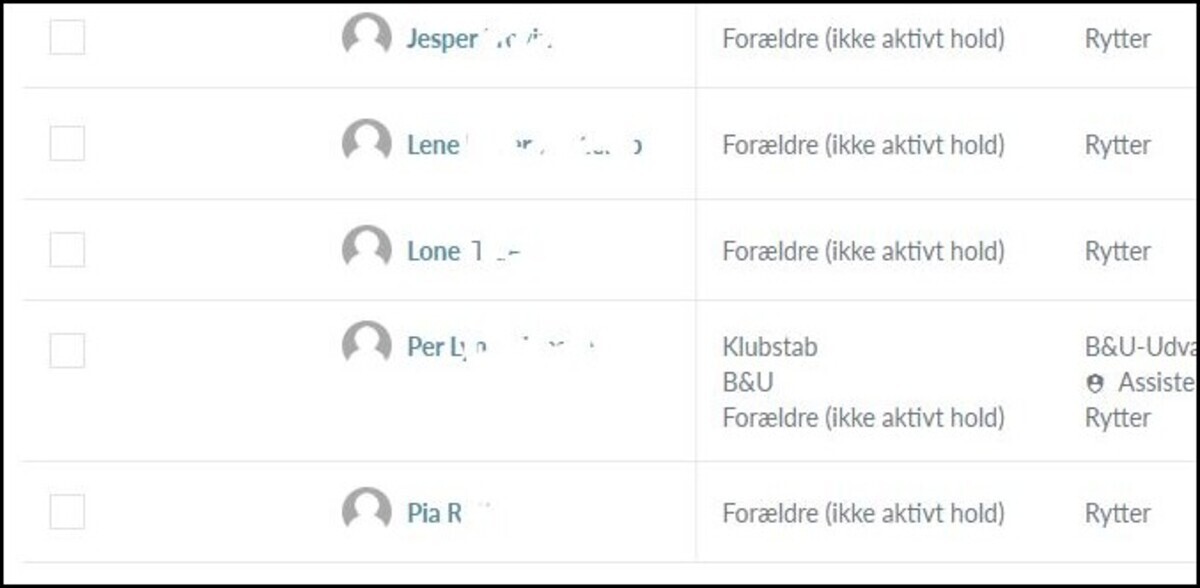
Task: Select the checkbox beside Lene
Action: tap(67, 144)
